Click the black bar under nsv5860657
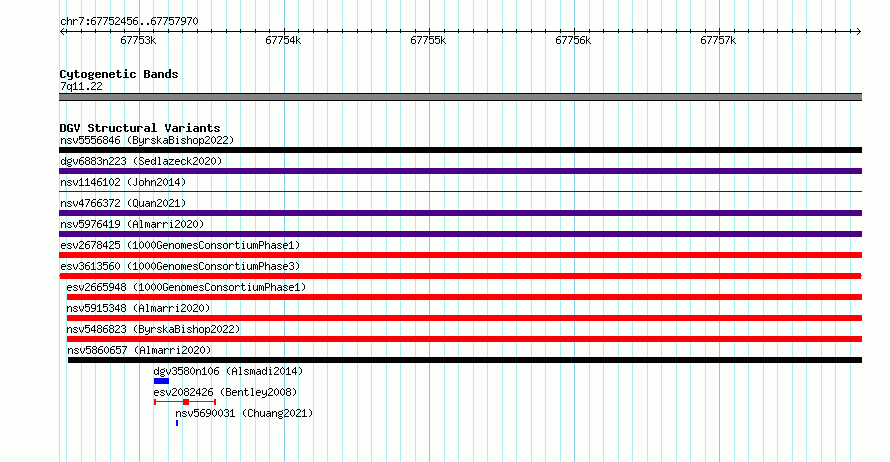 click(x=465, y=360)
